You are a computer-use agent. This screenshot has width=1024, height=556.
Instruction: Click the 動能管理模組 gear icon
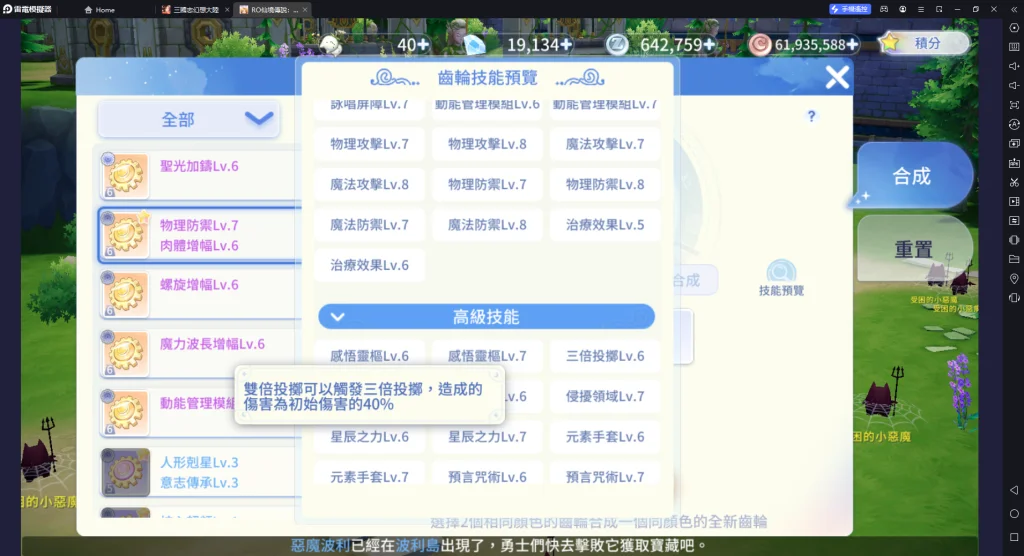125,412
